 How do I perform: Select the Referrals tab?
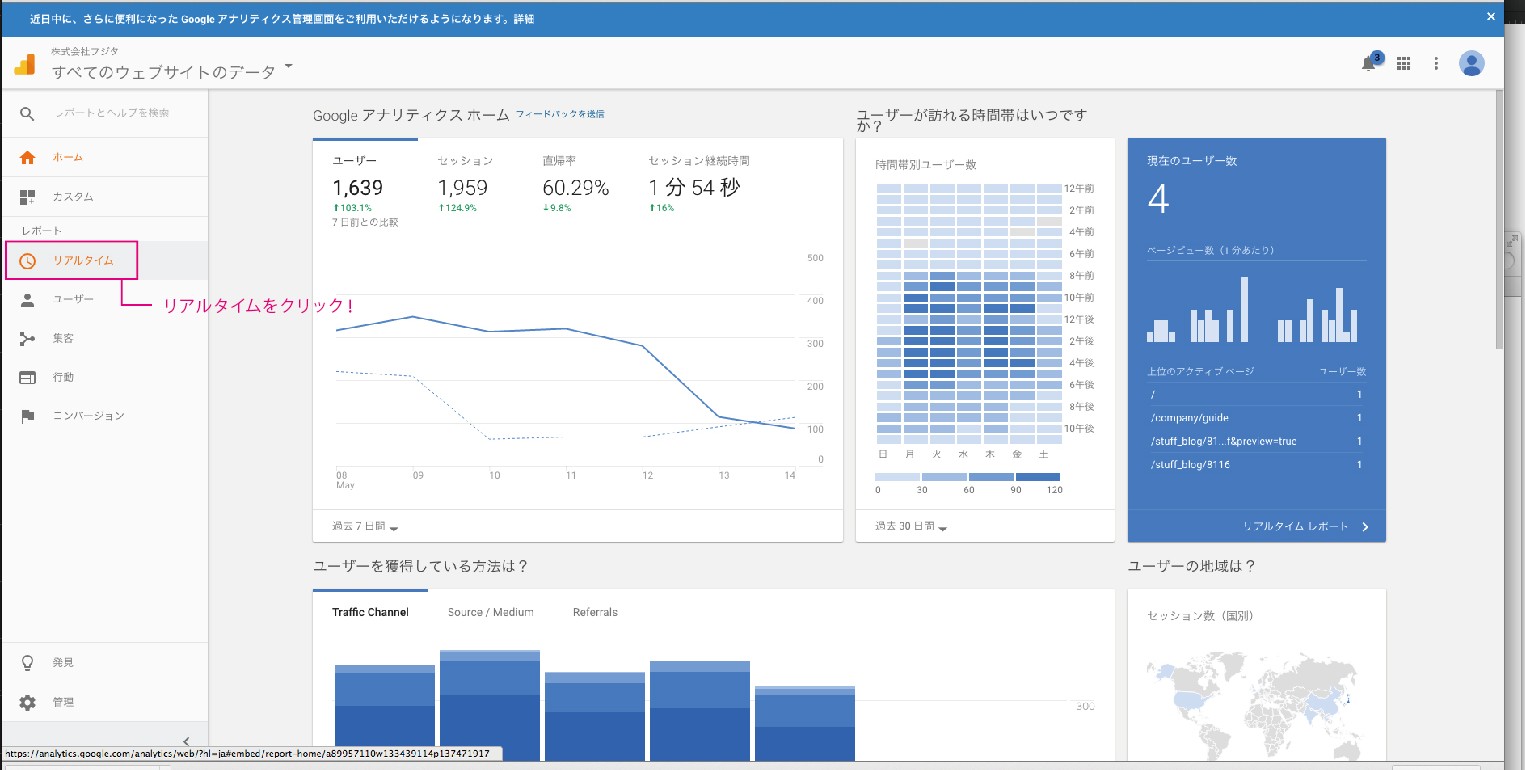(595, 612)
